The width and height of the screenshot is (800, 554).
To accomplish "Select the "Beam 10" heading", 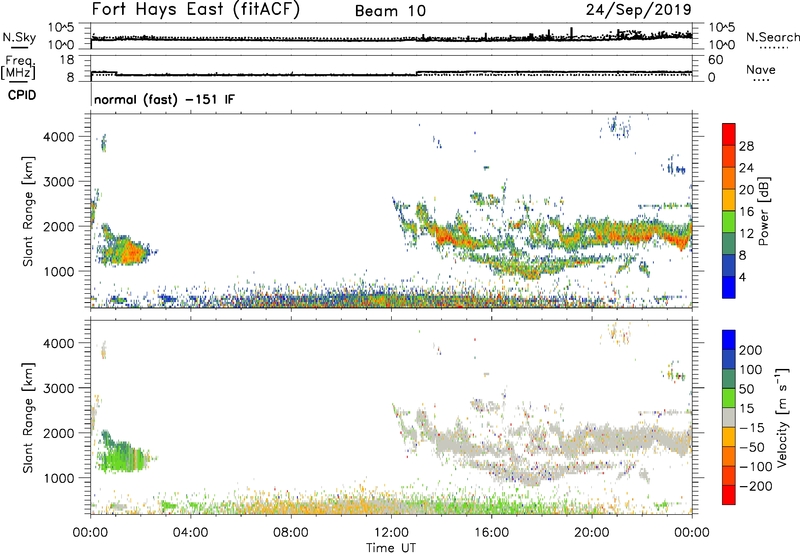I will pyautogui.click(x=390, y=11).
